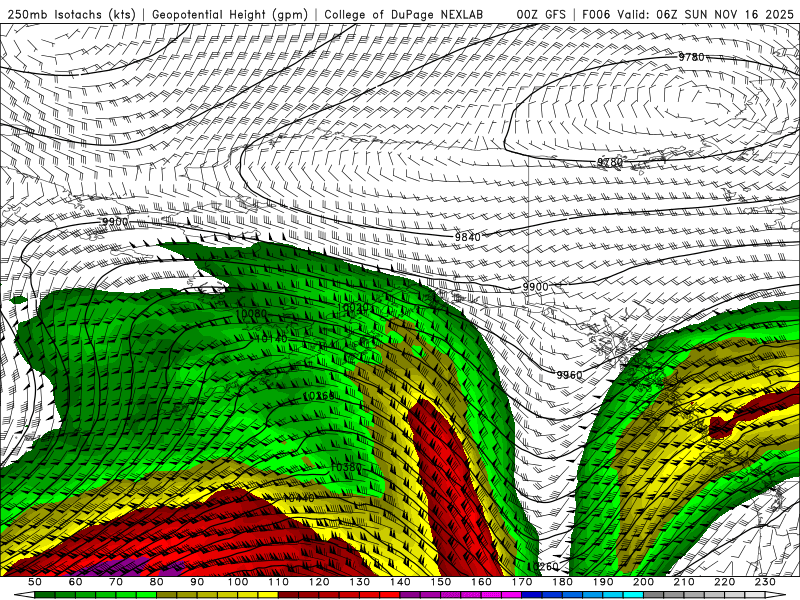Screen dimensions: 800x600
Task: Click the 190 kts color bar label
Action: (x=603, y=582)
